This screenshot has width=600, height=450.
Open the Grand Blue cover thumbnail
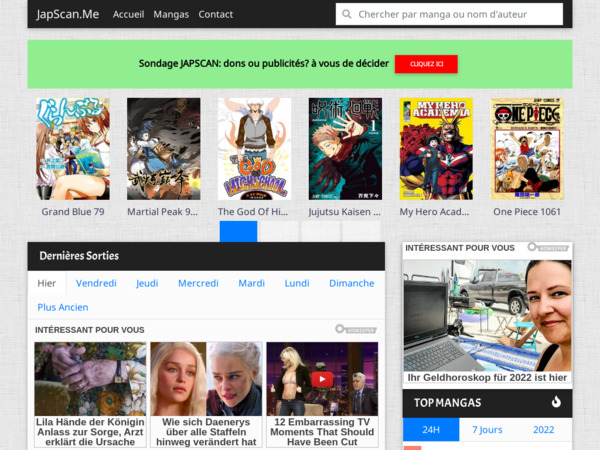[73, 149]
